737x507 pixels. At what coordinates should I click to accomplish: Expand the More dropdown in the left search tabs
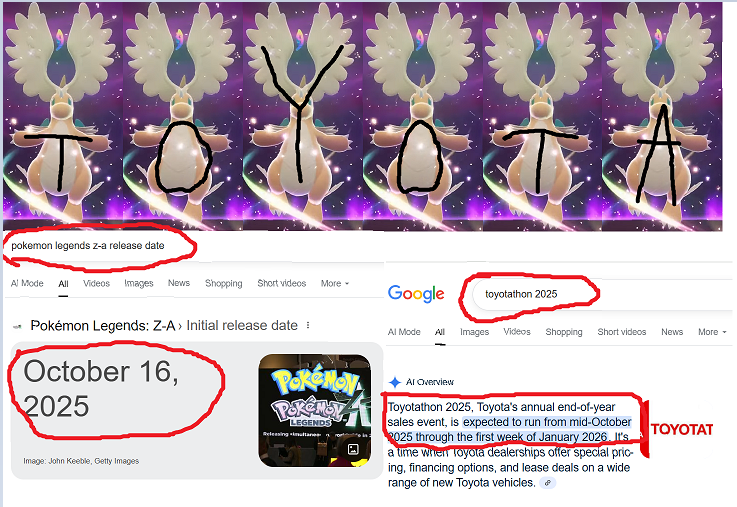(x=335, y=283)
